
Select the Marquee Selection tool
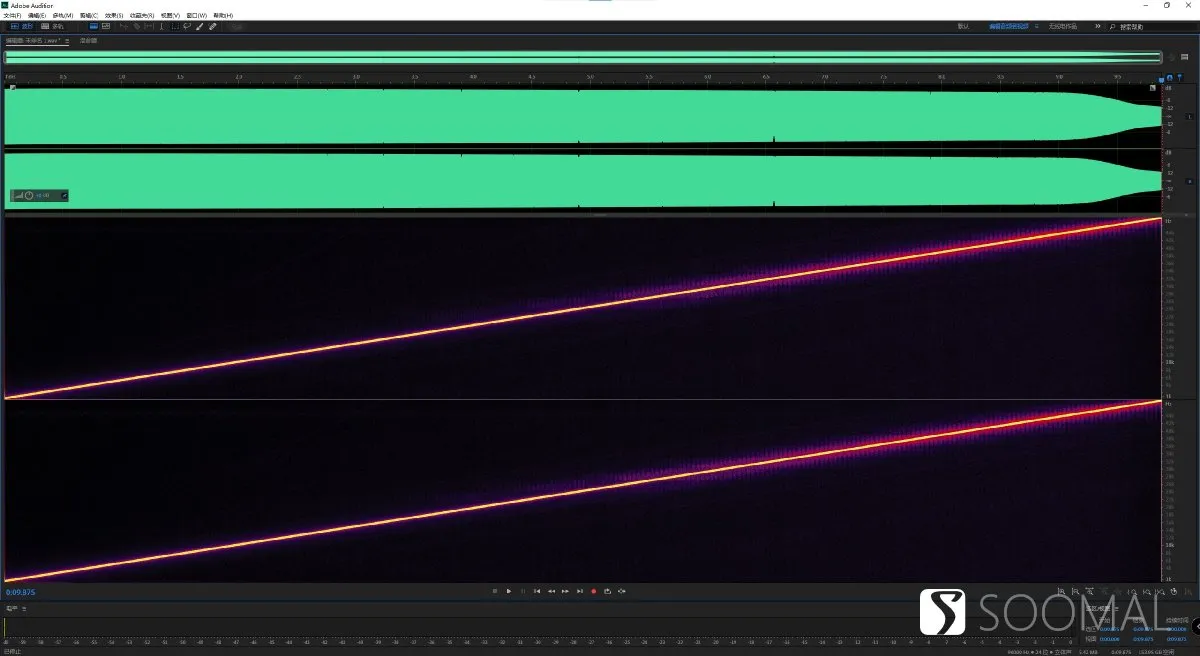[x=174, y=26]
